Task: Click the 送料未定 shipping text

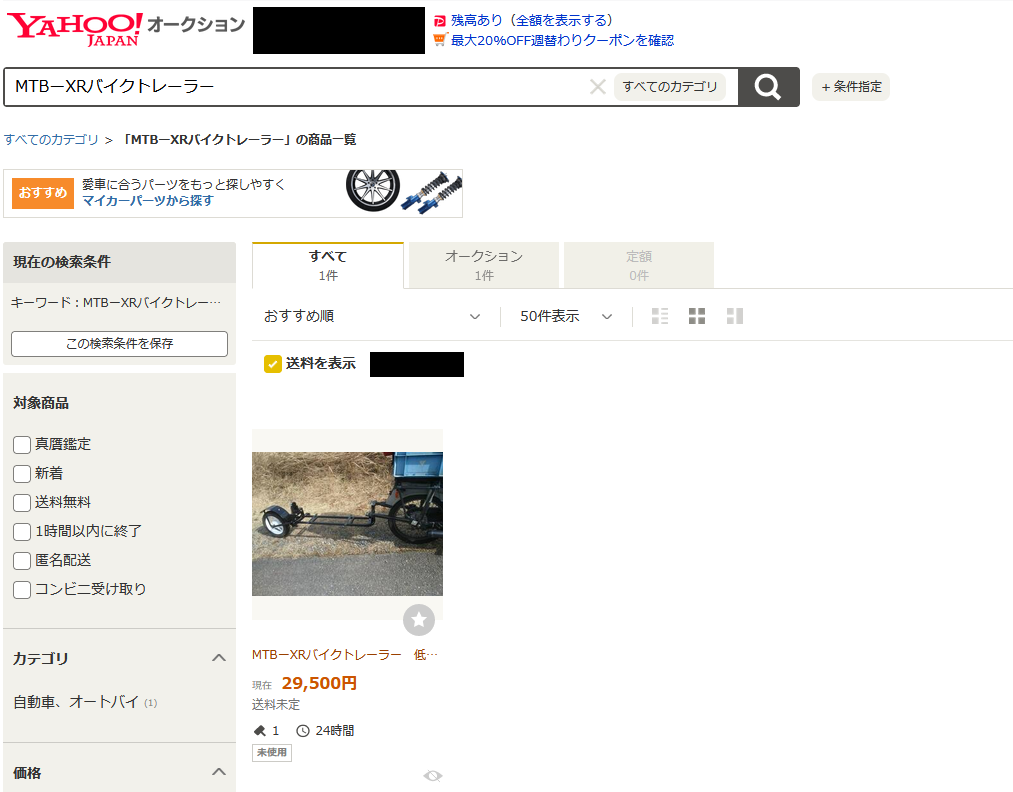Action: 276,705
